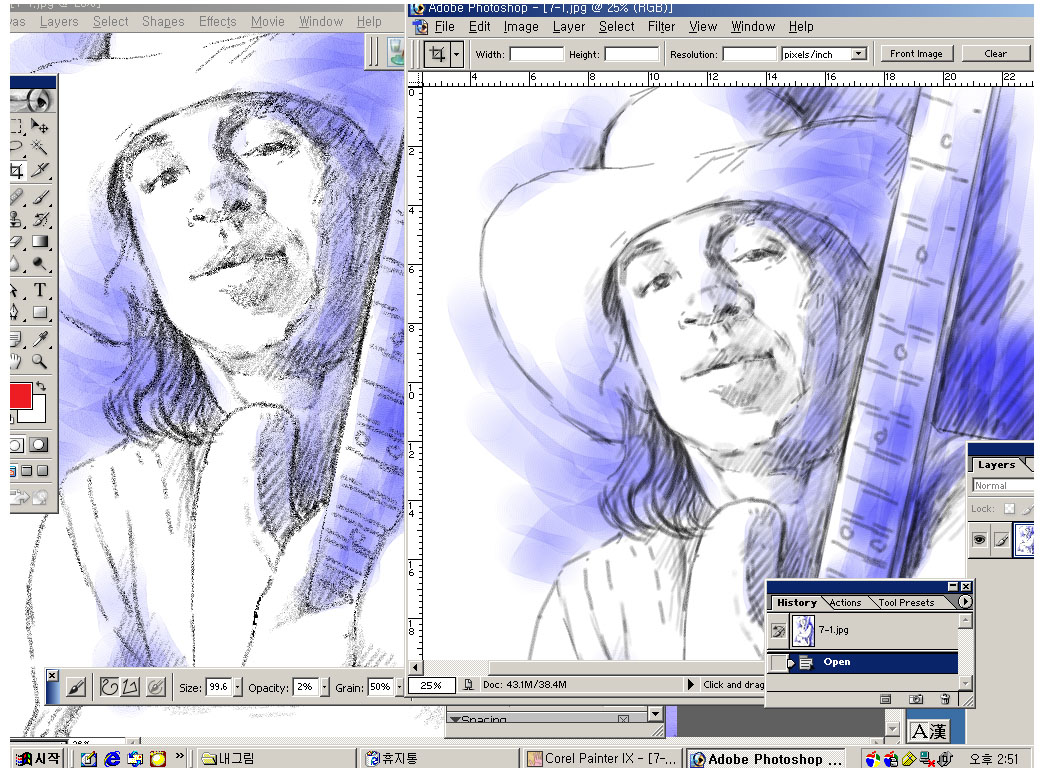
Task: Create new snapshot with camera icon
Action: (916, 699)
